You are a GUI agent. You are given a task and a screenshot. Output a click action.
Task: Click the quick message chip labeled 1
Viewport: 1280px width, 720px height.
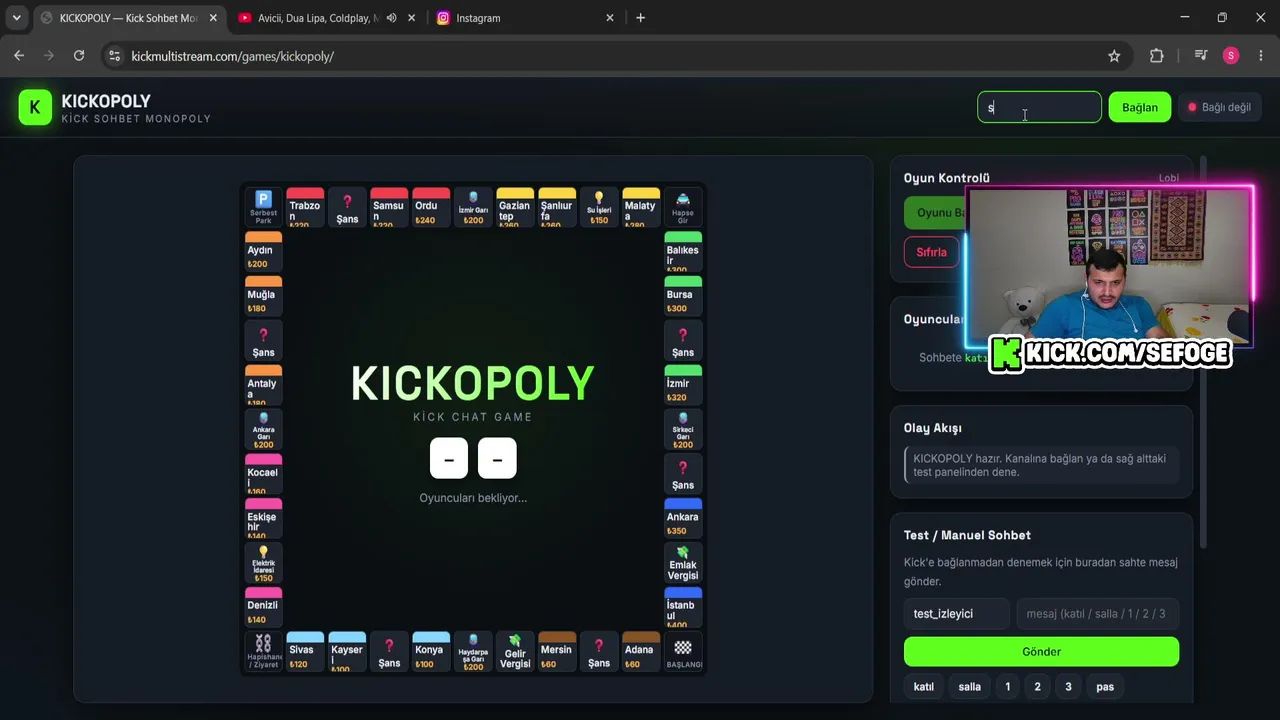tap(1008, 687)
